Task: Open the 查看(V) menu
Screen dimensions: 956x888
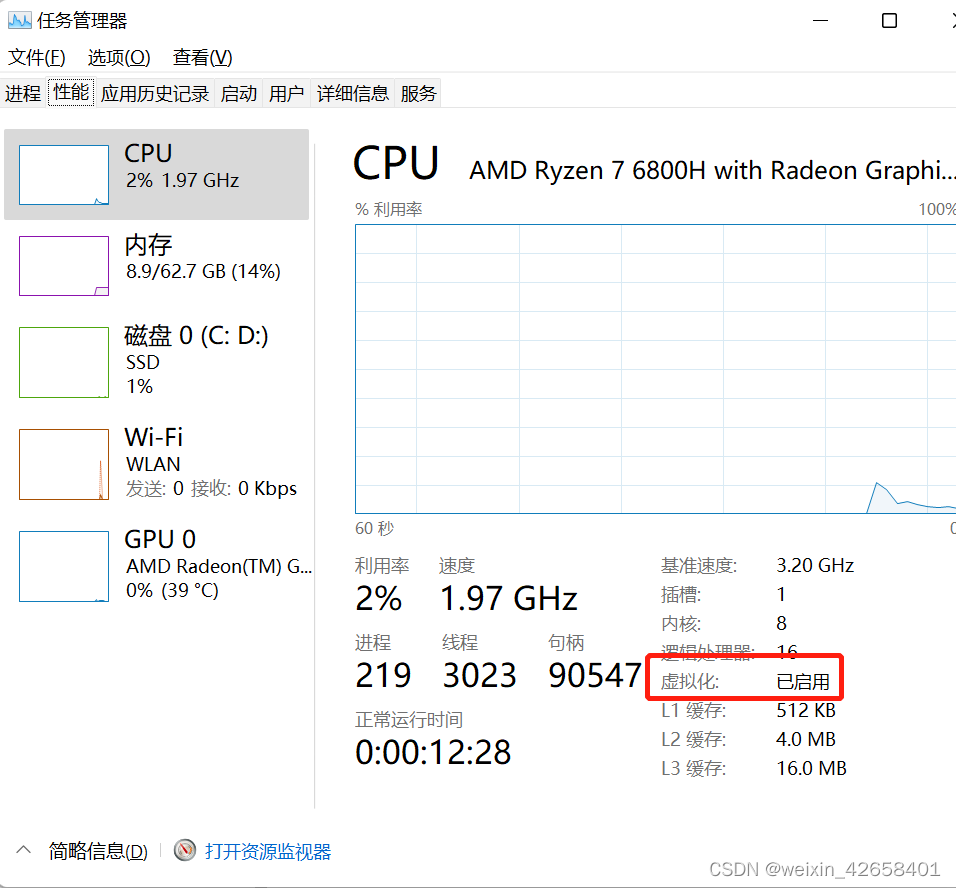Action: coord(202,57)
